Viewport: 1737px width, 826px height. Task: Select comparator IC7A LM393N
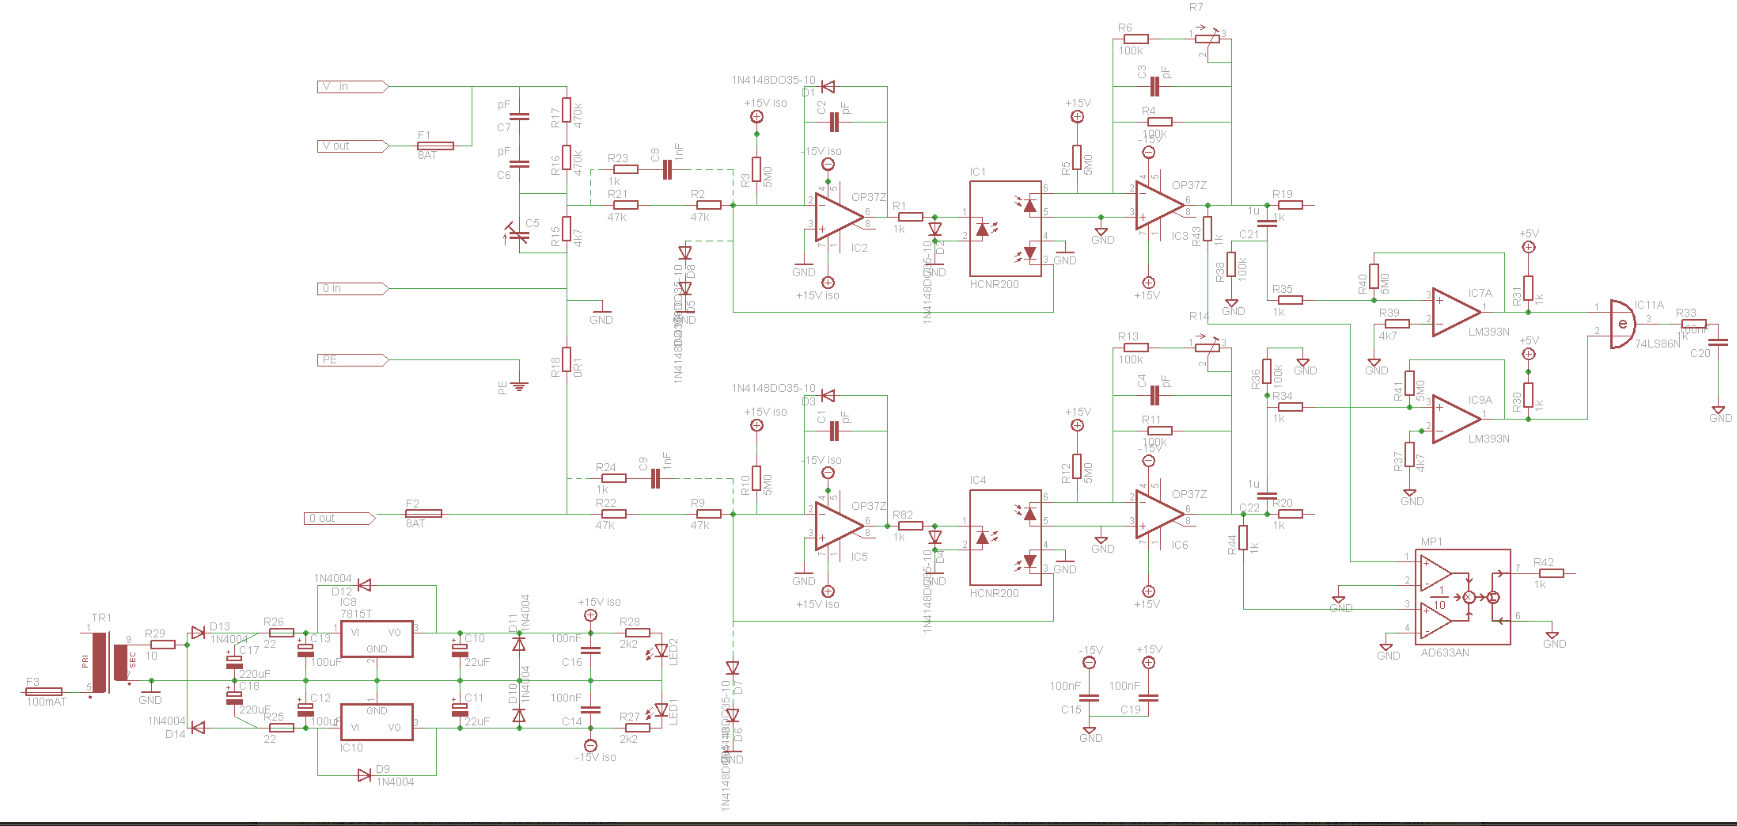click(x=1456, y=312)
